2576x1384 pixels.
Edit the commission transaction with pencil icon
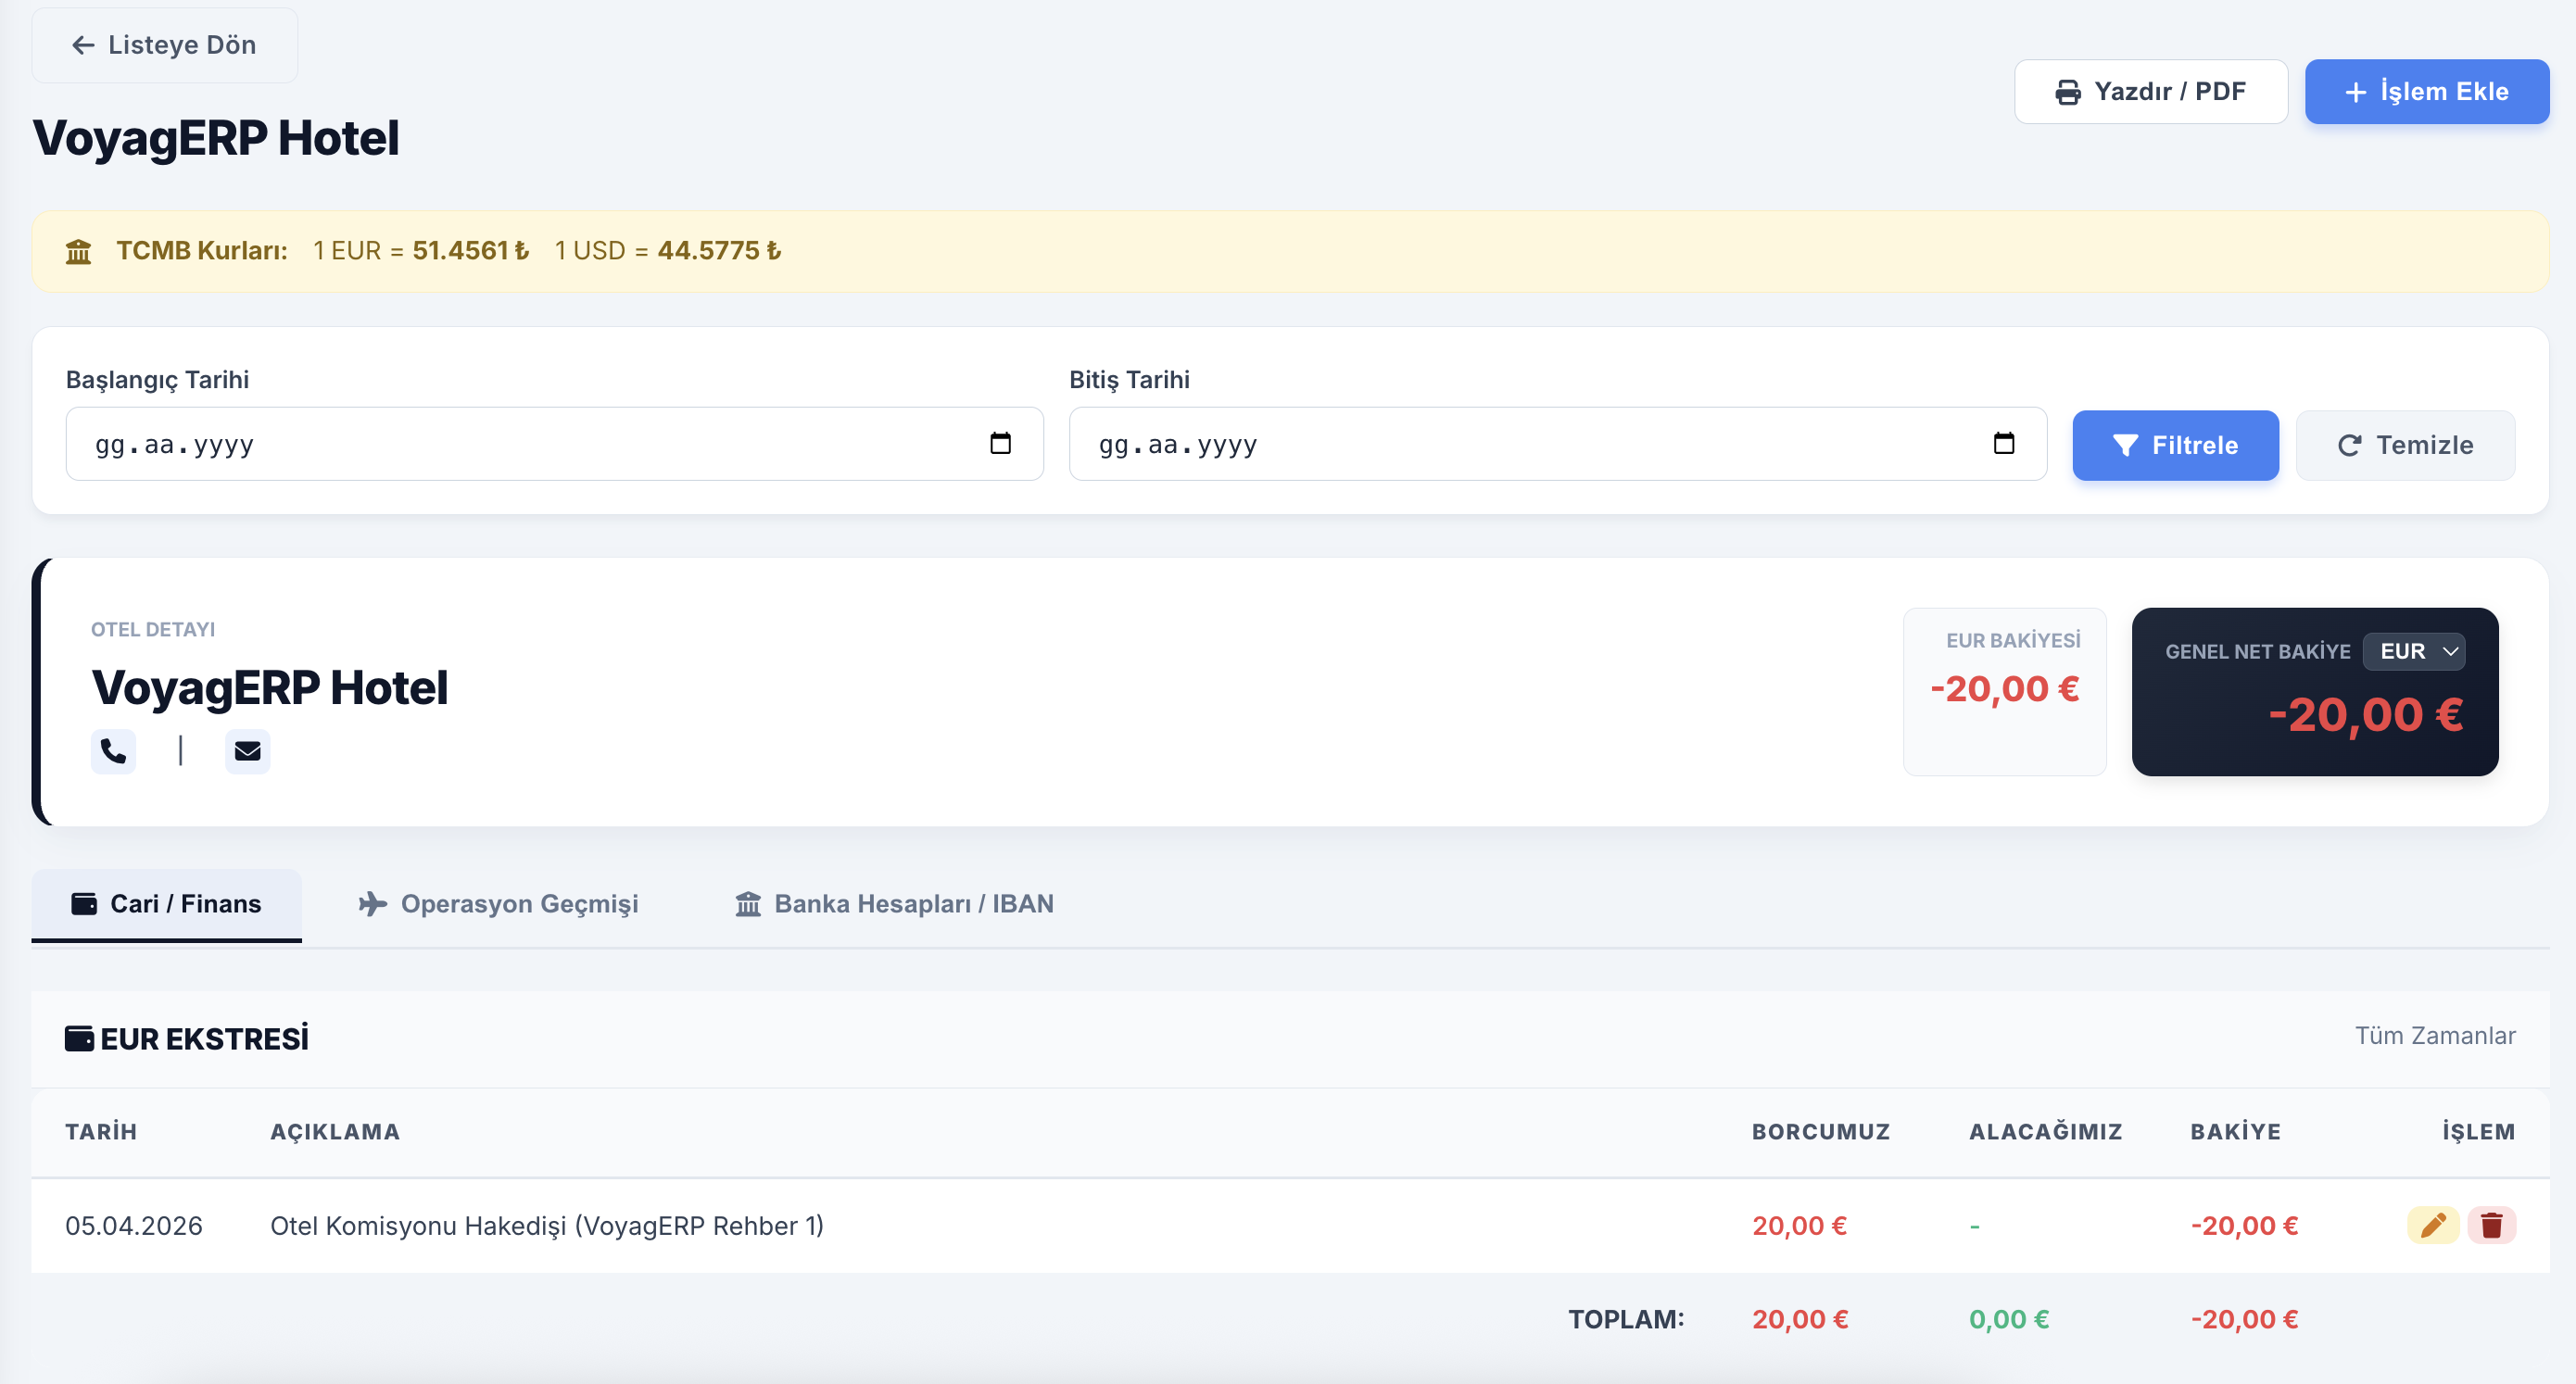coord(2432,1225)
